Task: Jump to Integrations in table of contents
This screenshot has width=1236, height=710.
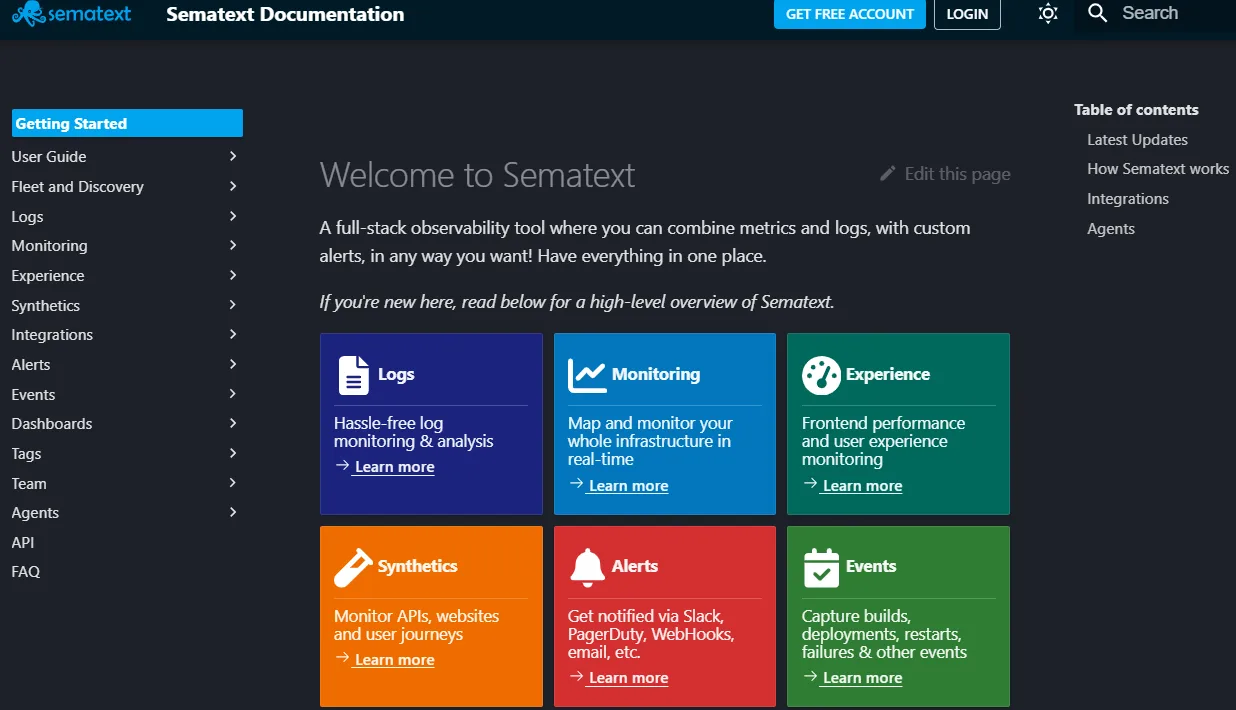Action: click(x=1128, y=199)
